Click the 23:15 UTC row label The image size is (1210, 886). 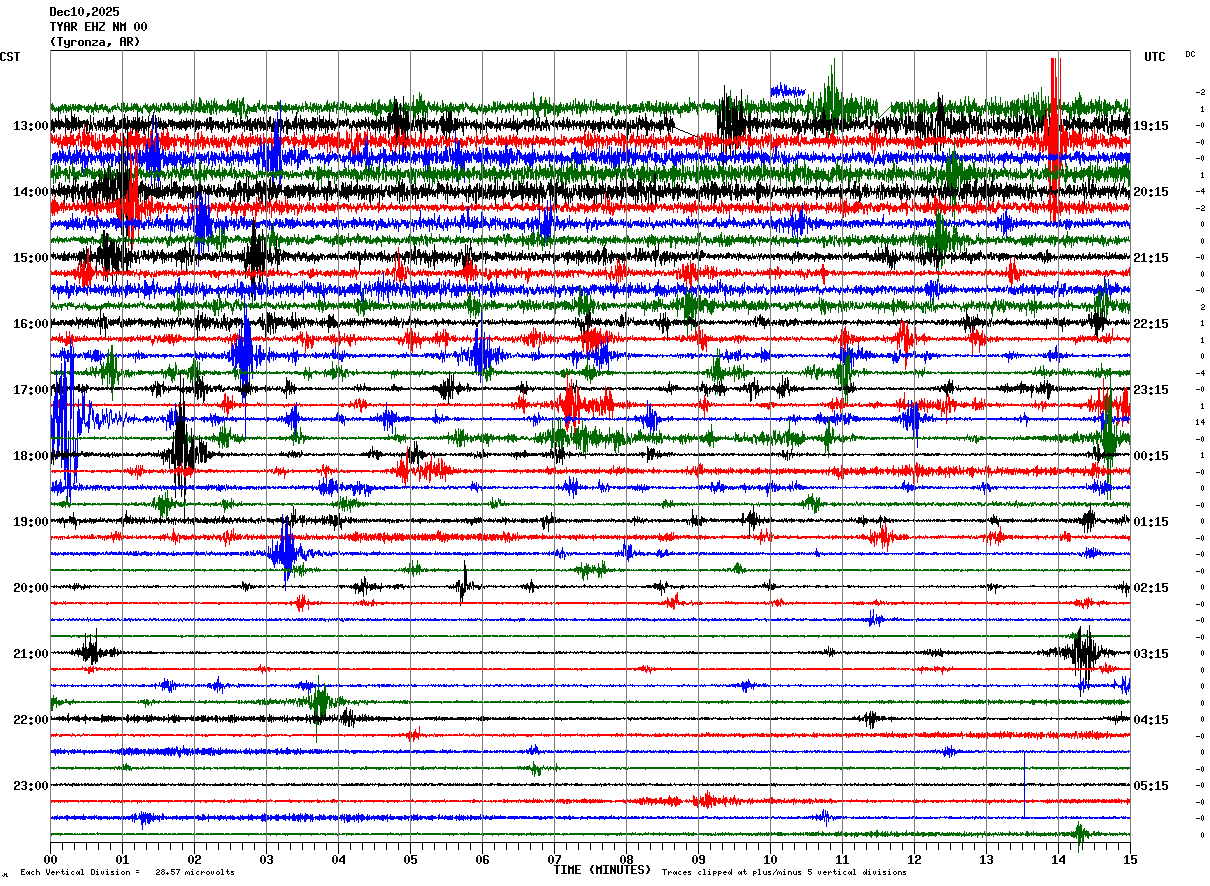coord(1151,390)
